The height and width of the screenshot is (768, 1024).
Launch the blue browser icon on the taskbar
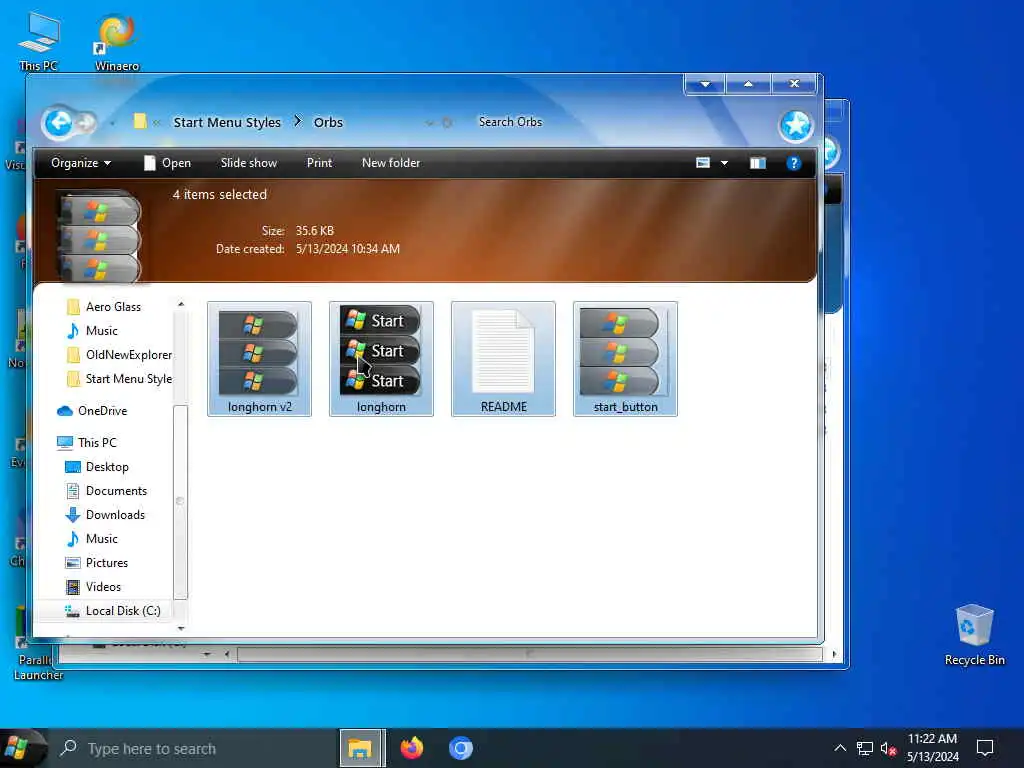pyautogui.click(x=460, y=748)
